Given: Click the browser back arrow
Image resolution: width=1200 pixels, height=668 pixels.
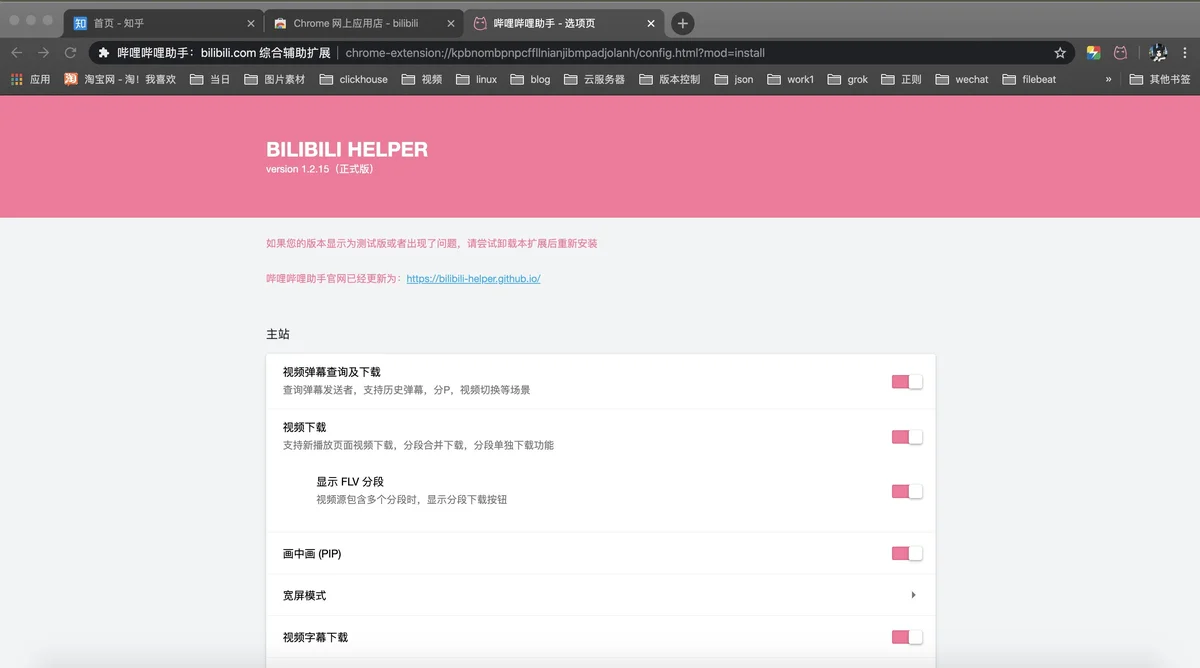Looking at the screenshot, I should 17,53.
